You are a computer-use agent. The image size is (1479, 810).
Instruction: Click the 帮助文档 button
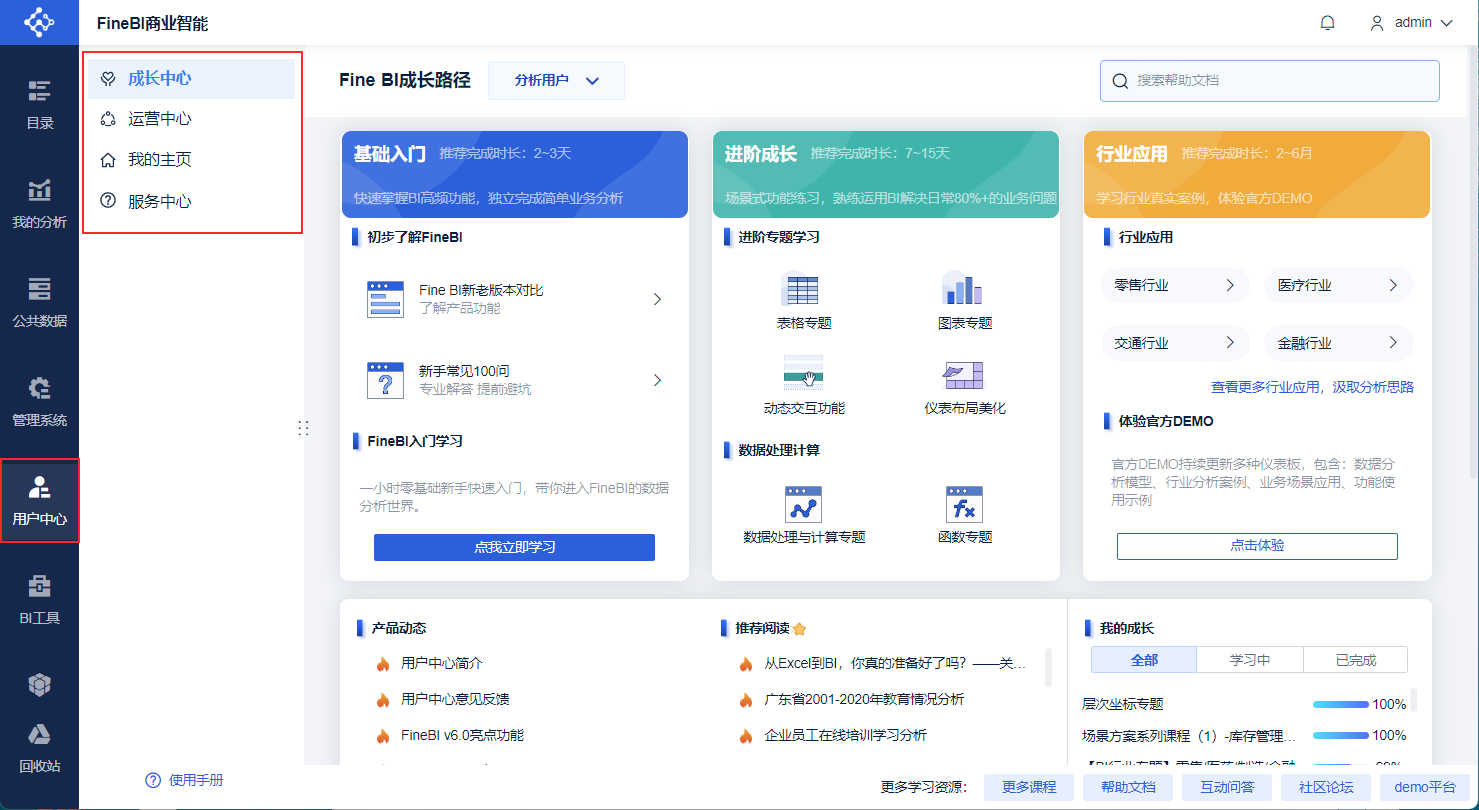tap(1128, 787)
